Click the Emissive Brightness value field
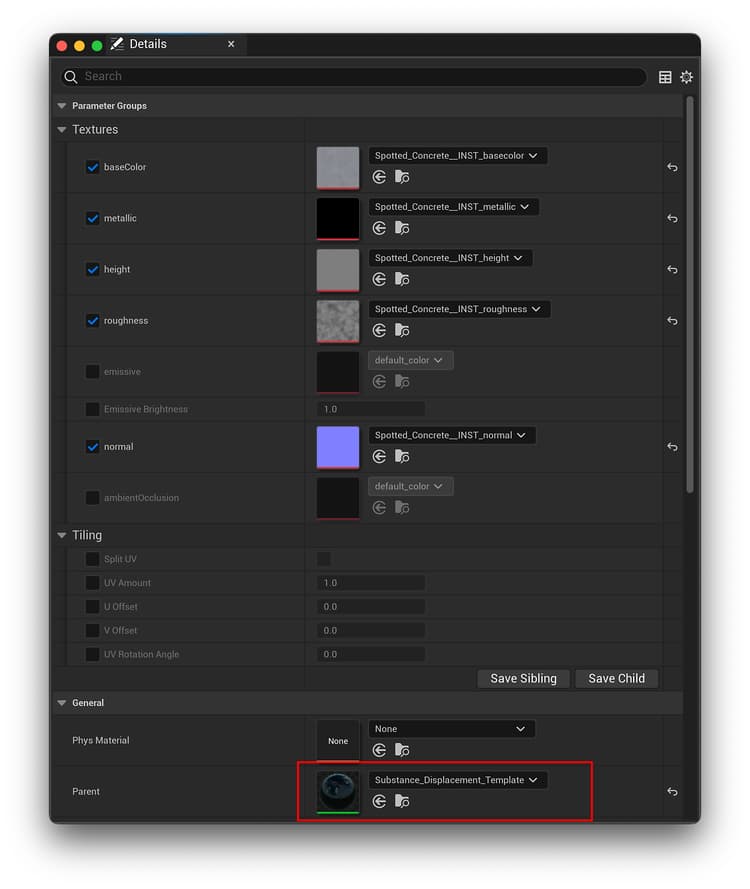Viewport: 750px width, 889px height. pos(371,409)
